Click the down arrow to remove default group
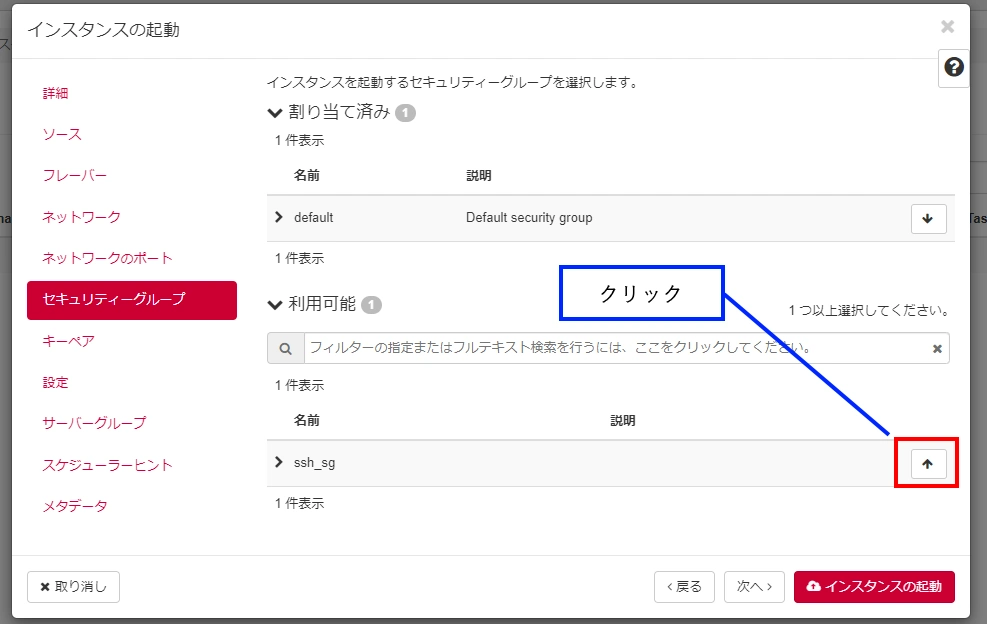The width and height of the screenshot is (987, 624). [928, 218]
